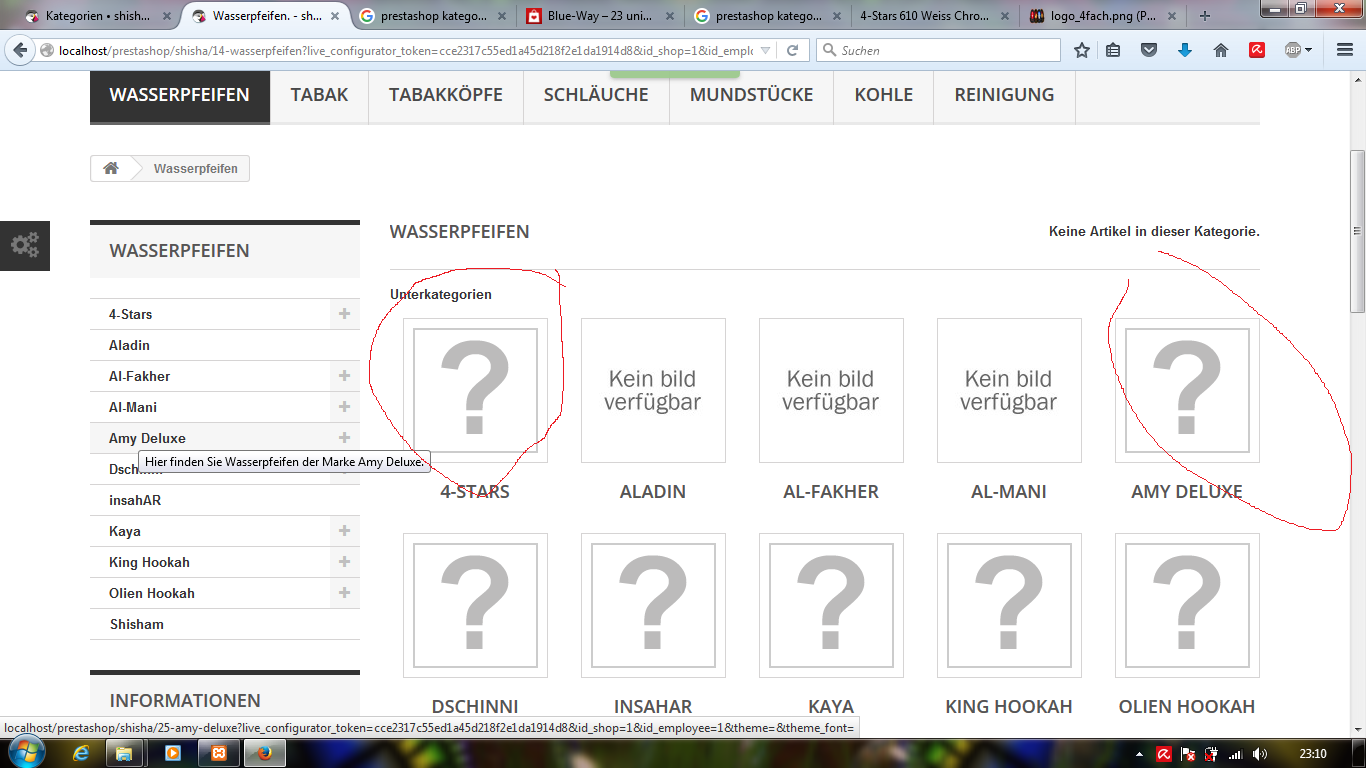Open the Aladin link in the sidebar

129,345
